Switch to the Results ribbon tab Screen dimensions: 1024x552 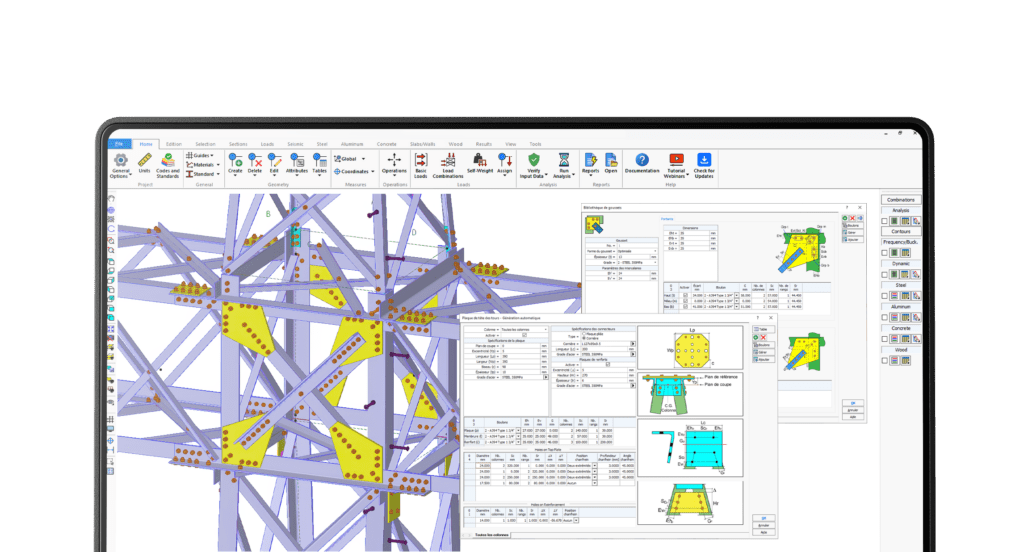coord(484,144)
